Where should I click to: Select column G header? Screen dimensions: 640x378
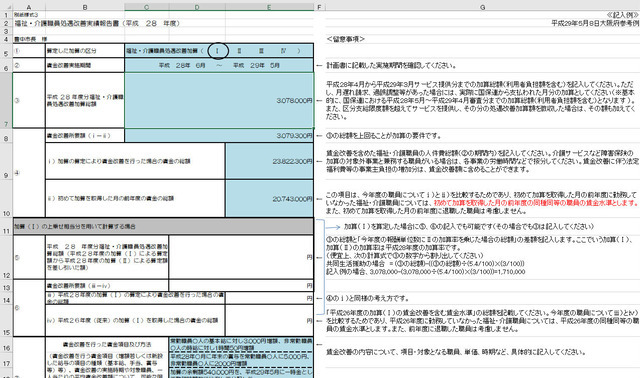coord(482,7)
